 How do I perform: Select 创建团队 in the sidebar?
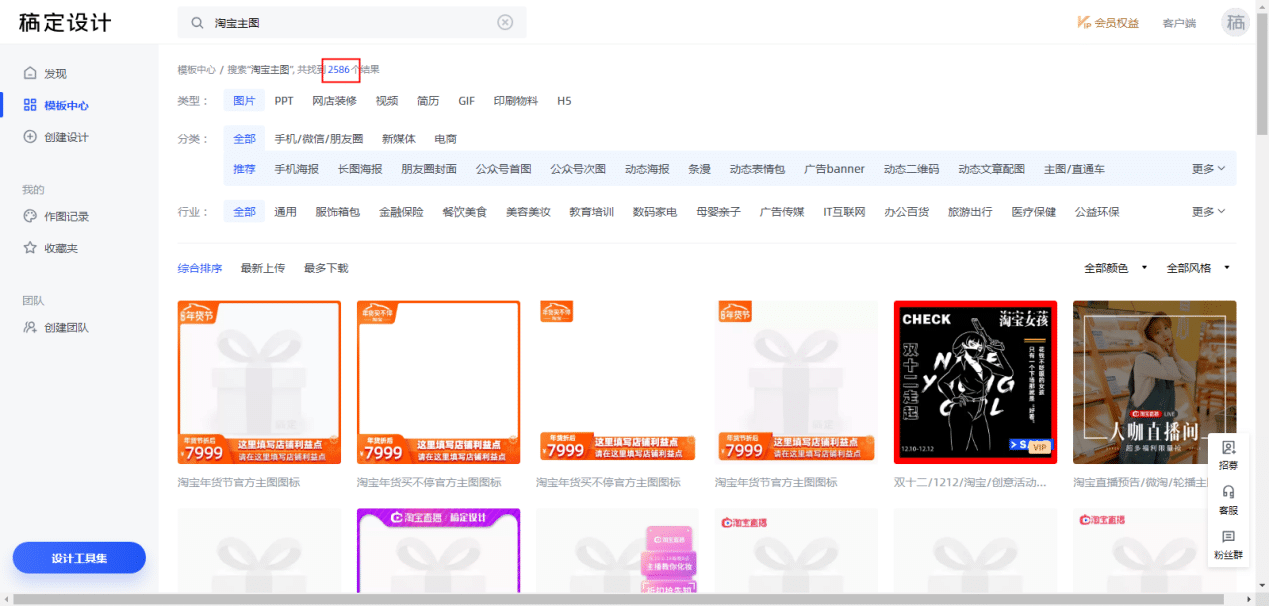(x=56, y=327)
